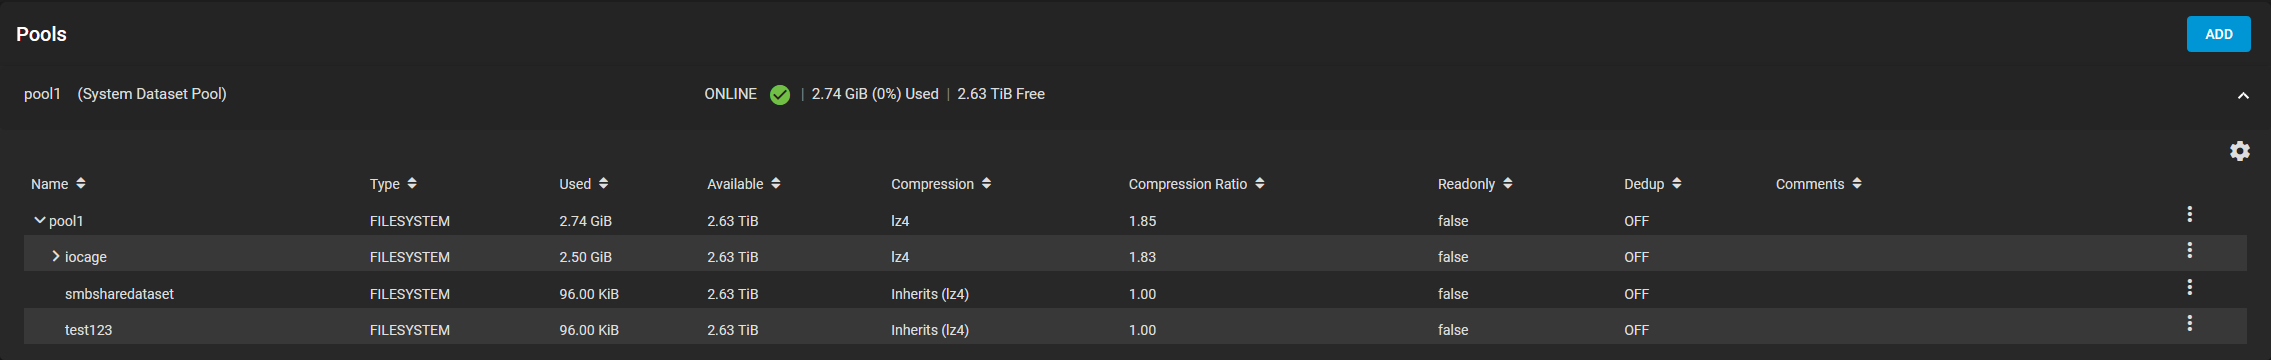Sort by Used column sort arrows
The width and height of the screenshot is (2271, 360).
[x=603, y=183]
